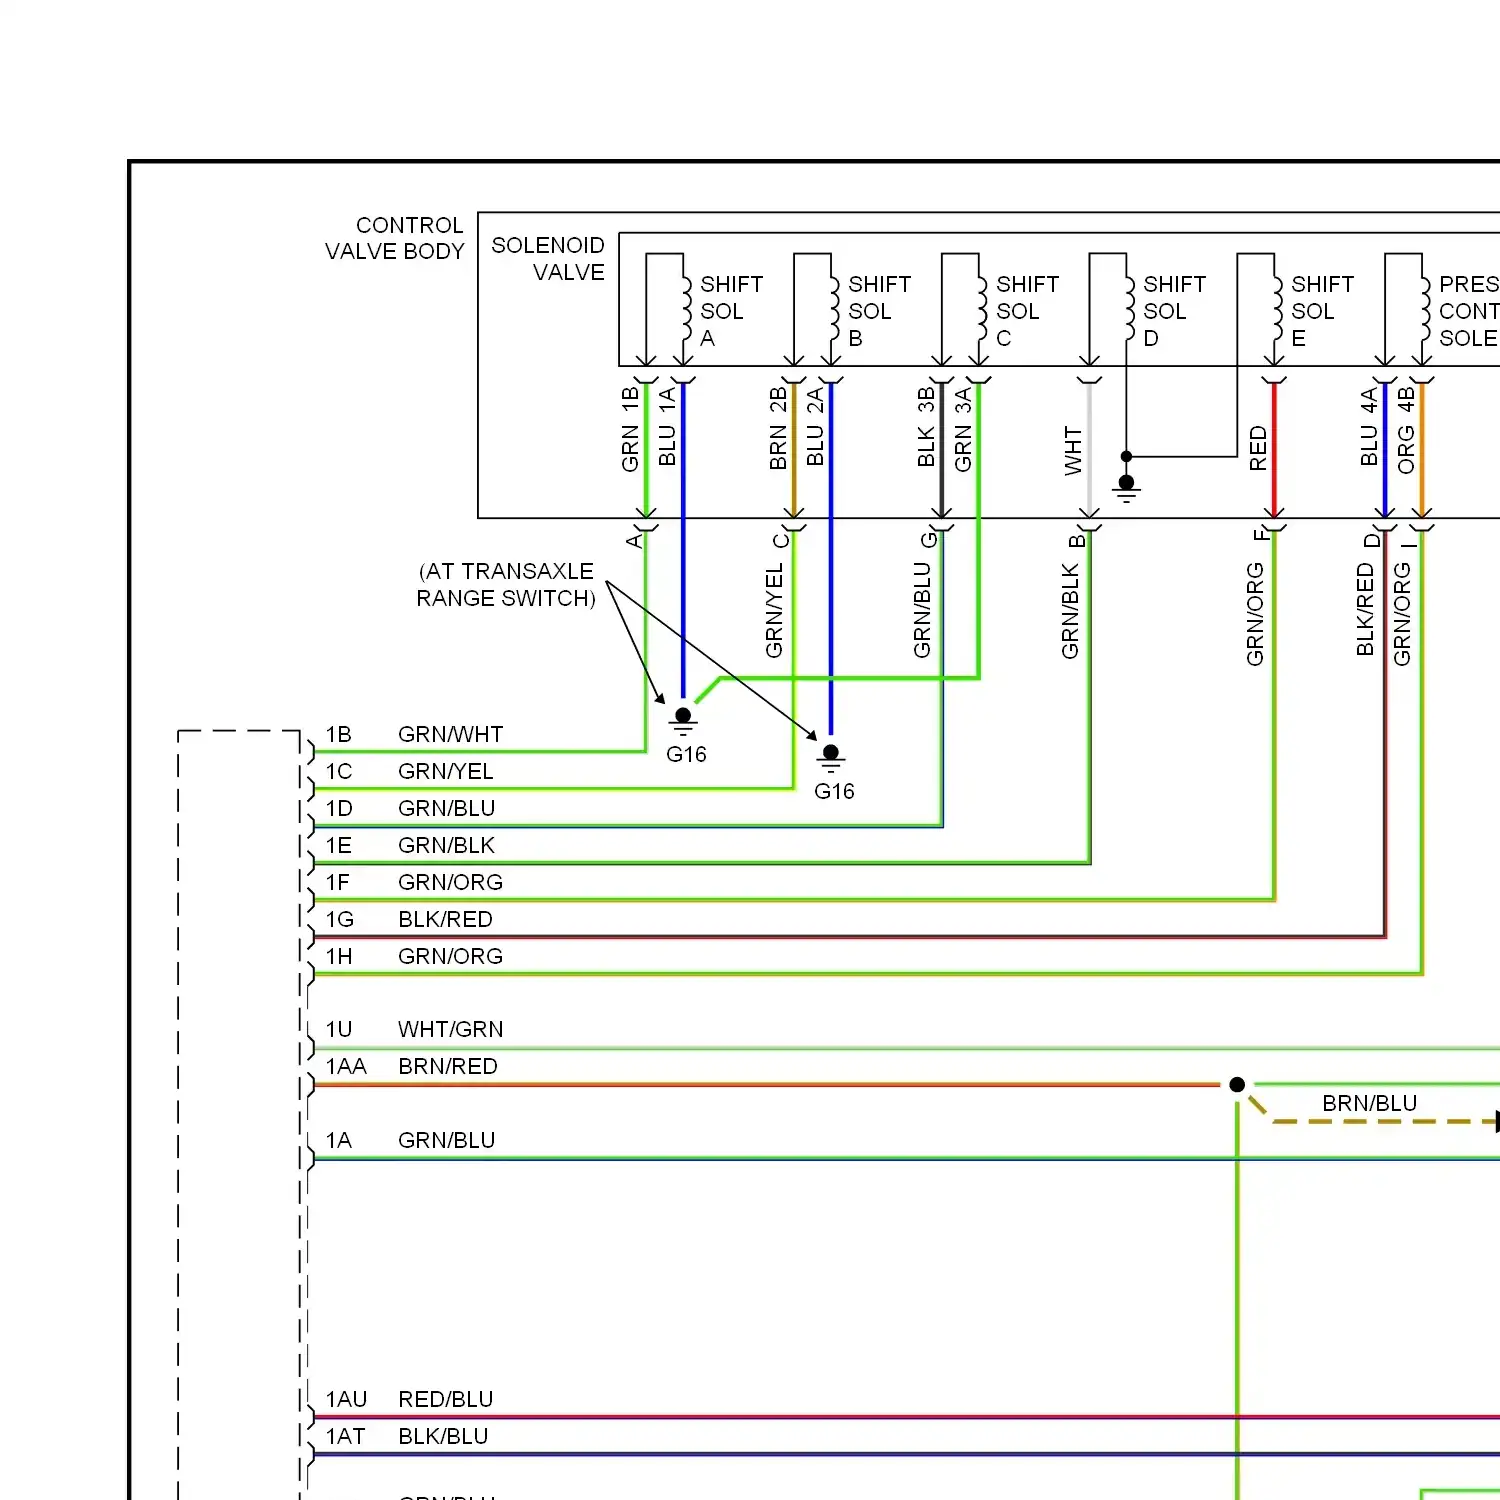Click pin label "1C" beside GRN/YEL
The image size is (1500, 1500).
pos(339,772)
